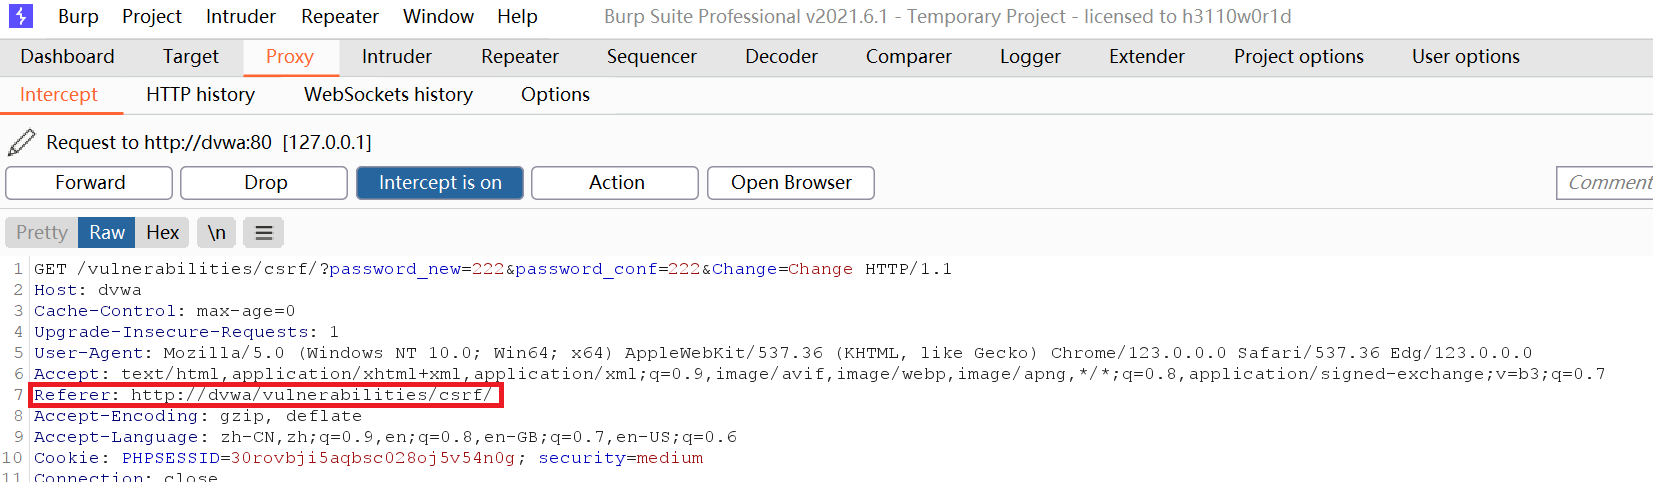This screenshot has width=1653, height=482.
Task: Switch to the HTTP history tab
Action: [x=200, y=95]
